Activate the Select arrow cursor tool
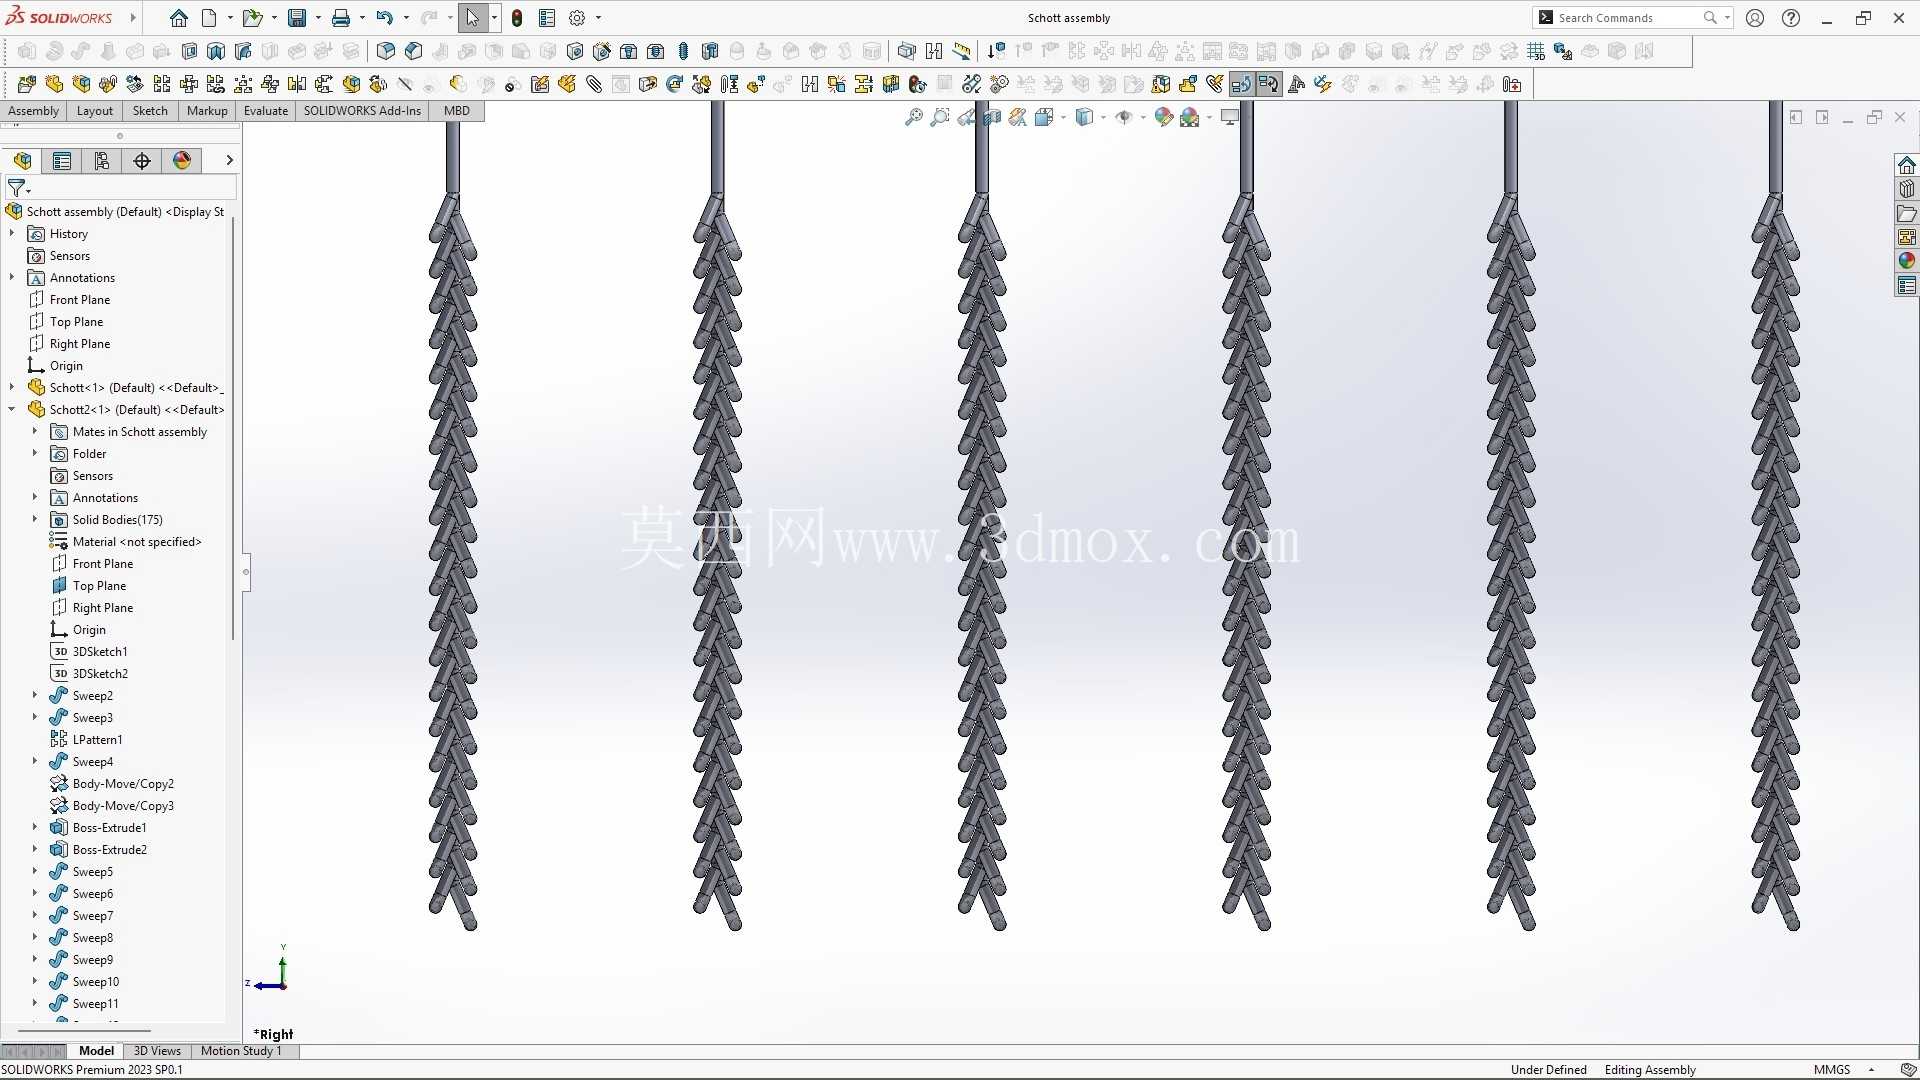This screenshot has height=1080, width=1920. coord(472,18)
